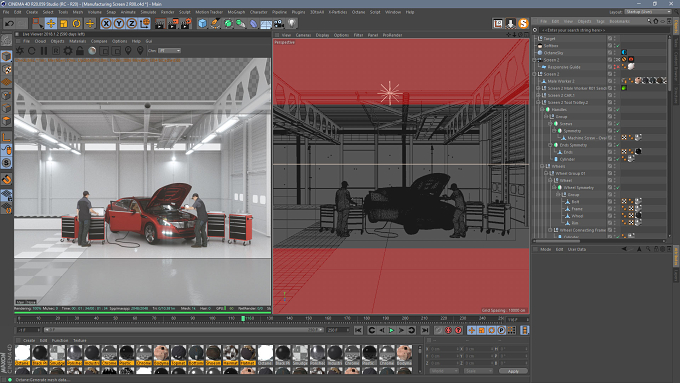Toggle the Z axis lock
This screenshot has height=383, width=680.
(x=131, y=23)
